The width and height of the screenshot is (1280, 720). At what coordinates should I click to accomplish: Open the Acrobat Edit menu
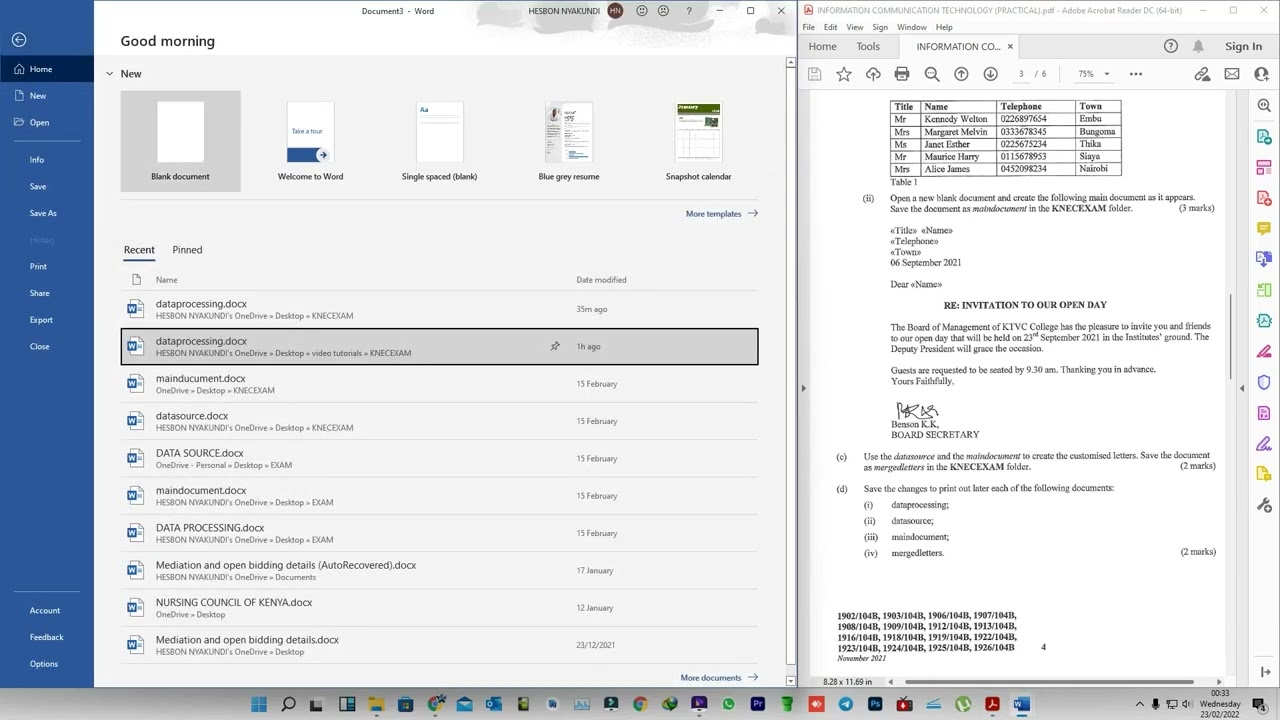tap(830, 27)
